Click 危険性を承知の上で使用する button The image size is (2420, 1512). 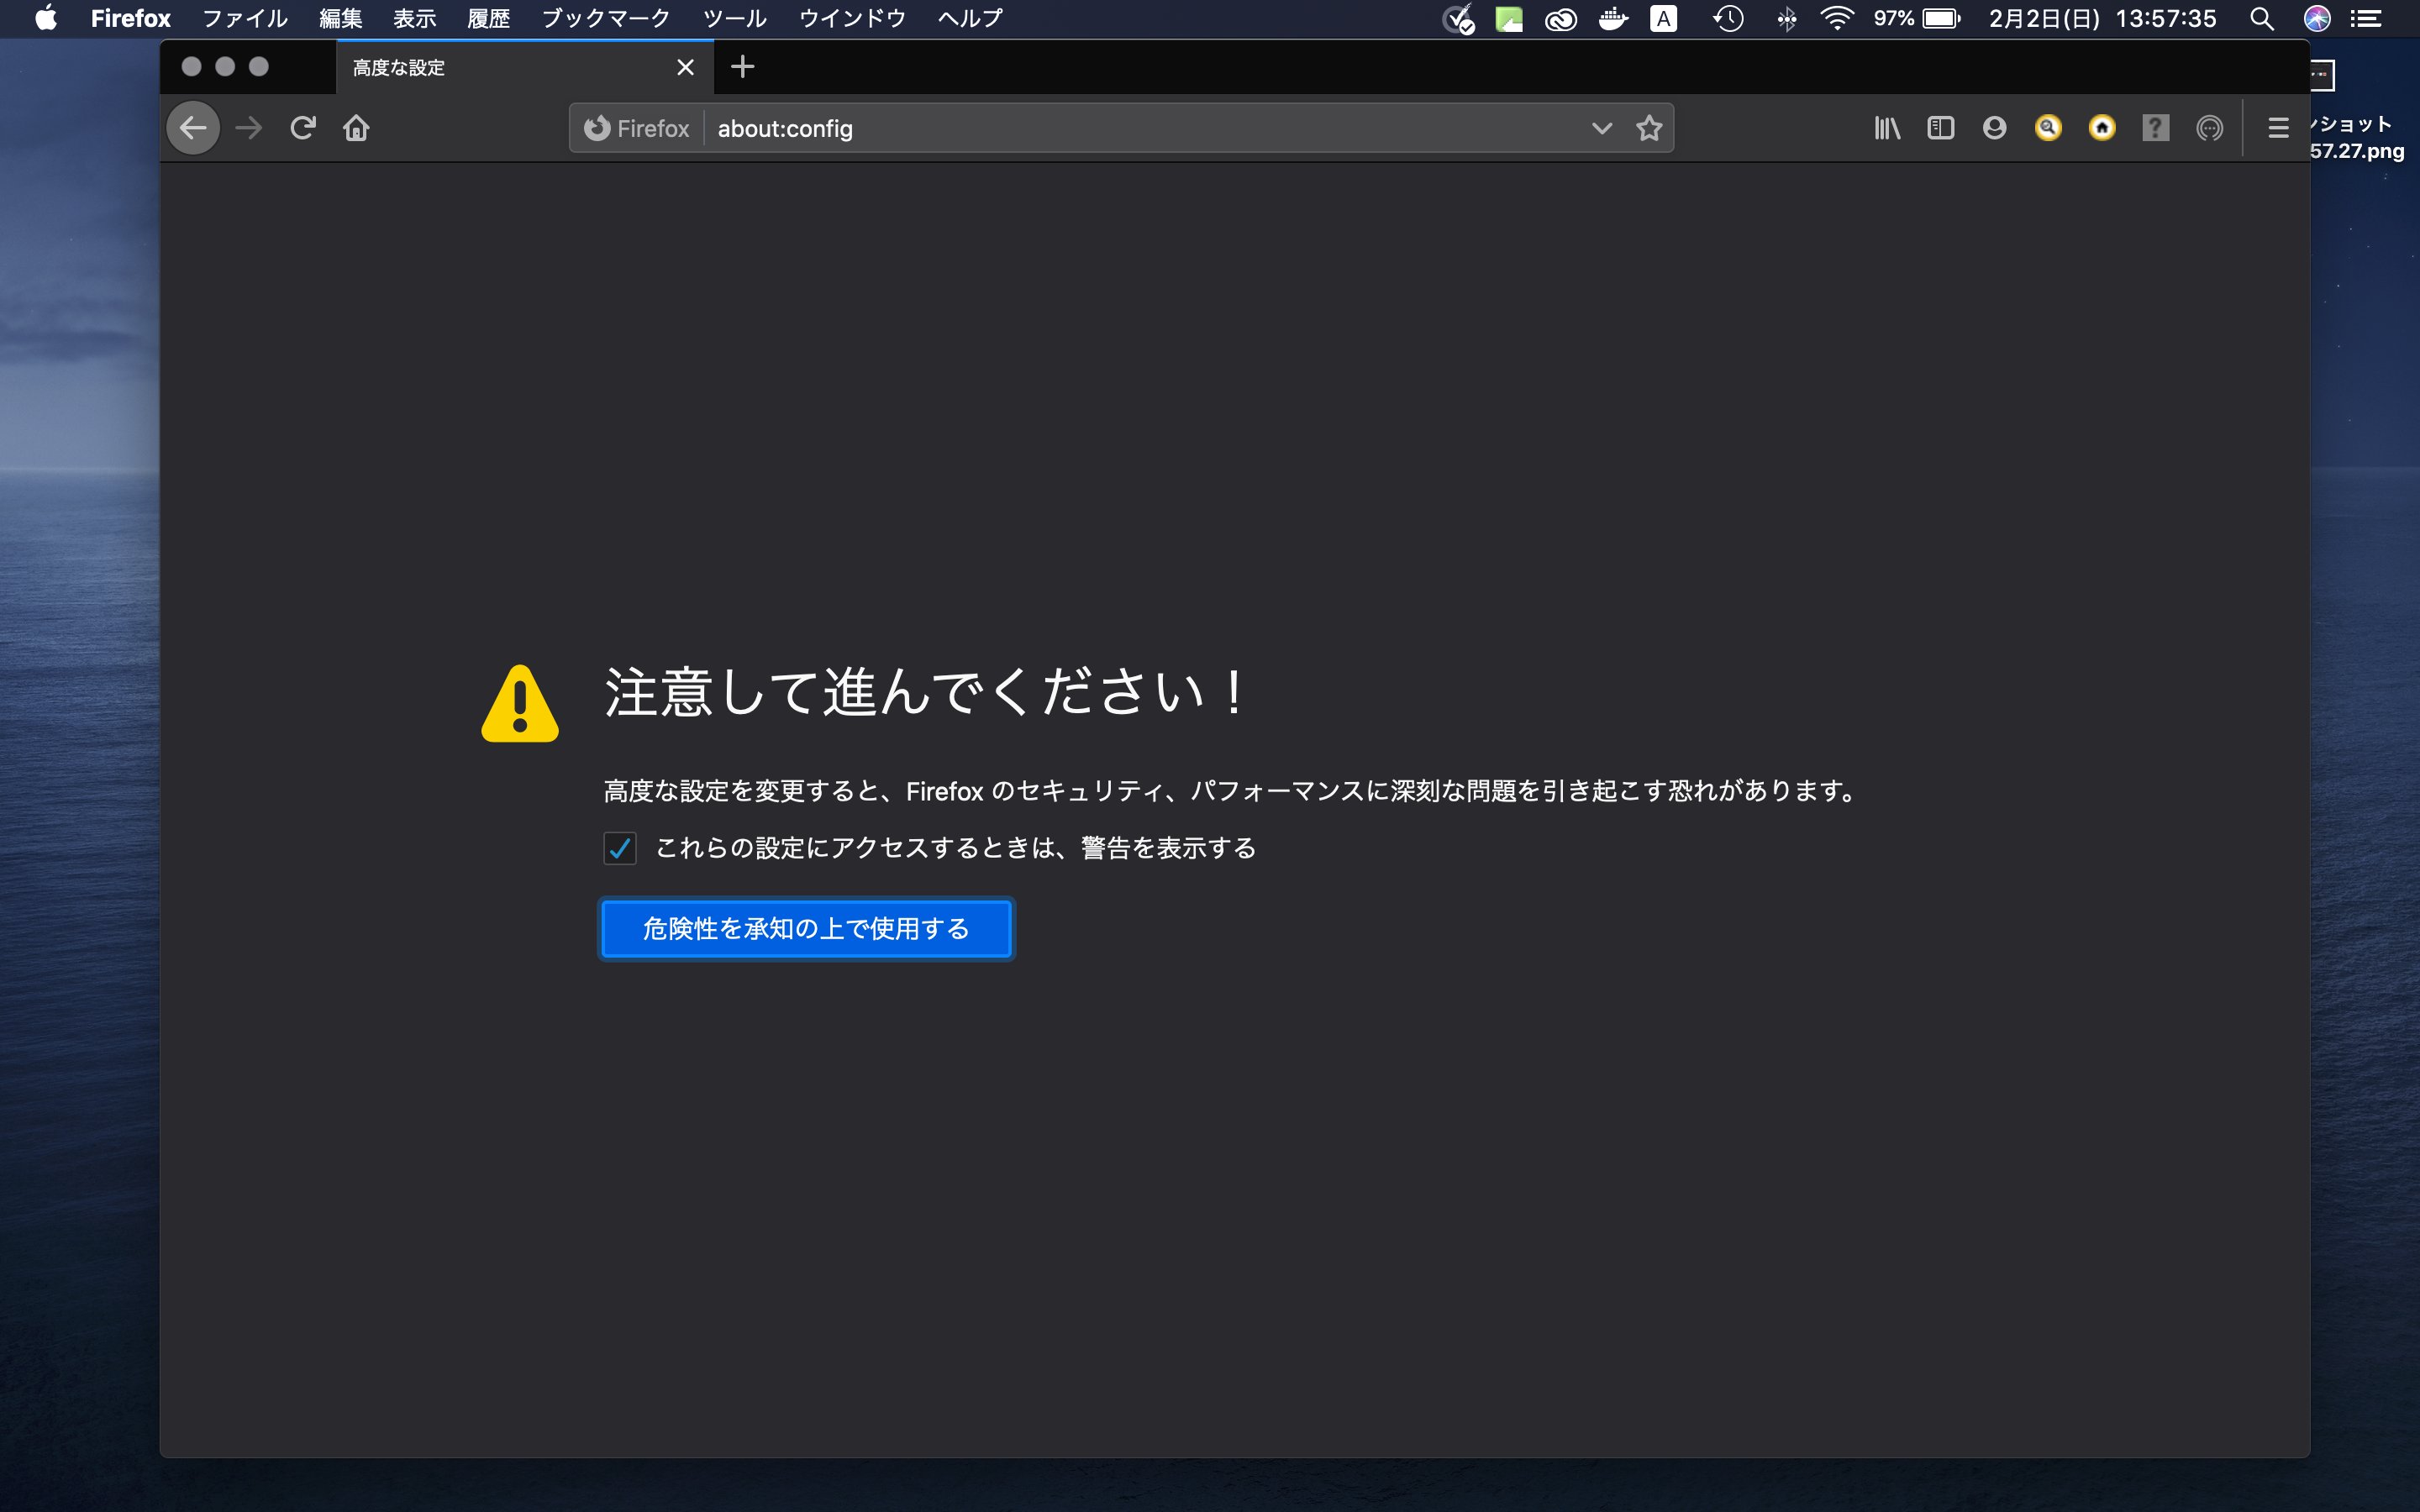tap(806, 929)
